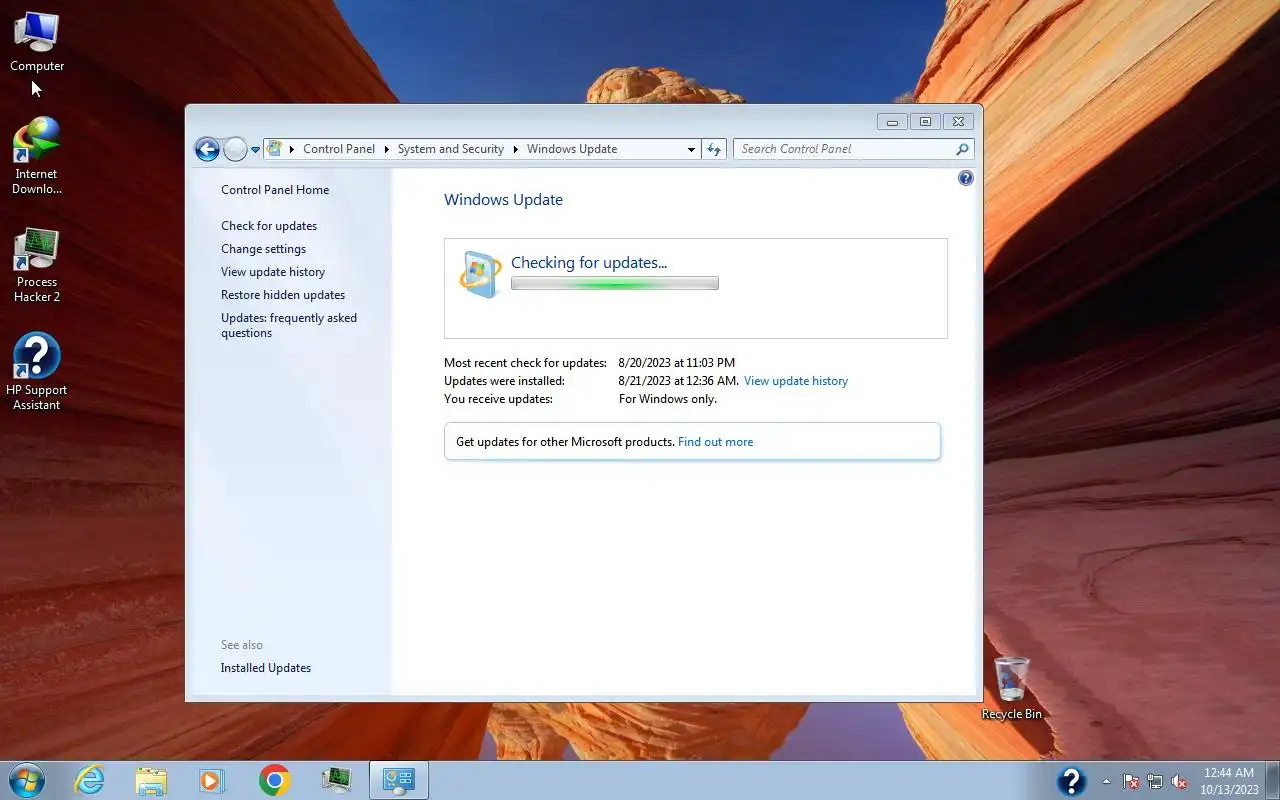The width and height of the screenshot is (1280, 800).
Task: Go to the Control Panel breadcrumb
Action: coord(339,149)
